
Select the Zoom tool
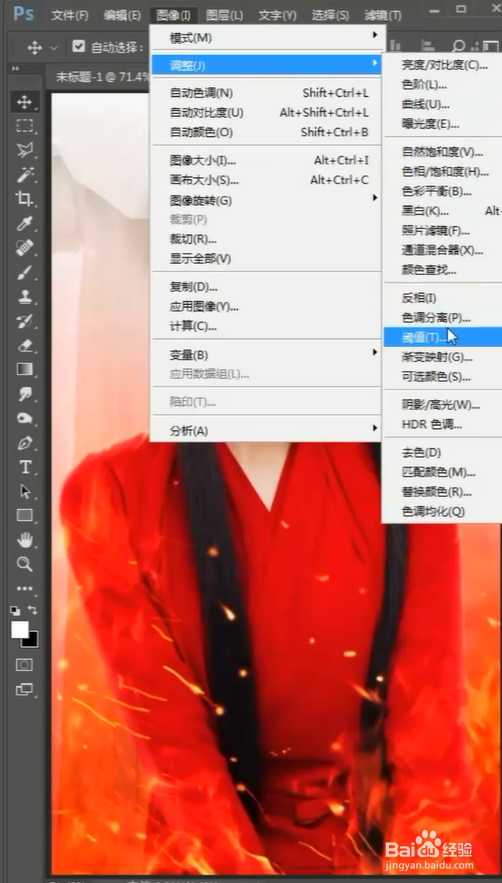(x=24, y=564)
